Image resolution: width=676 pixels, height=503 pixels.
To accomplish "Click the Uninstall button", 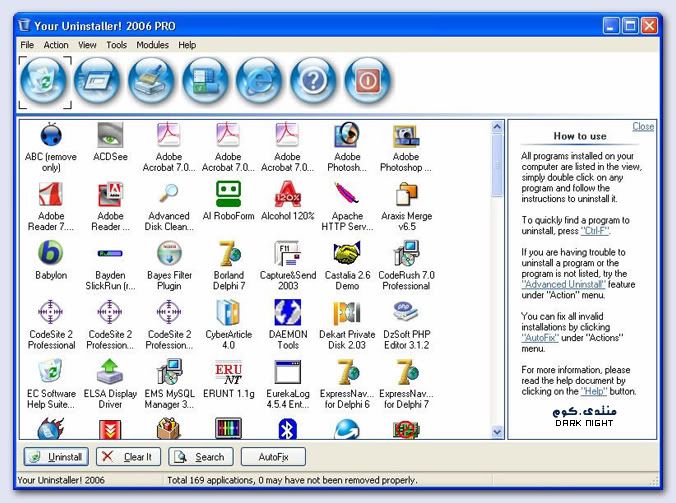I will coord(56,457).
